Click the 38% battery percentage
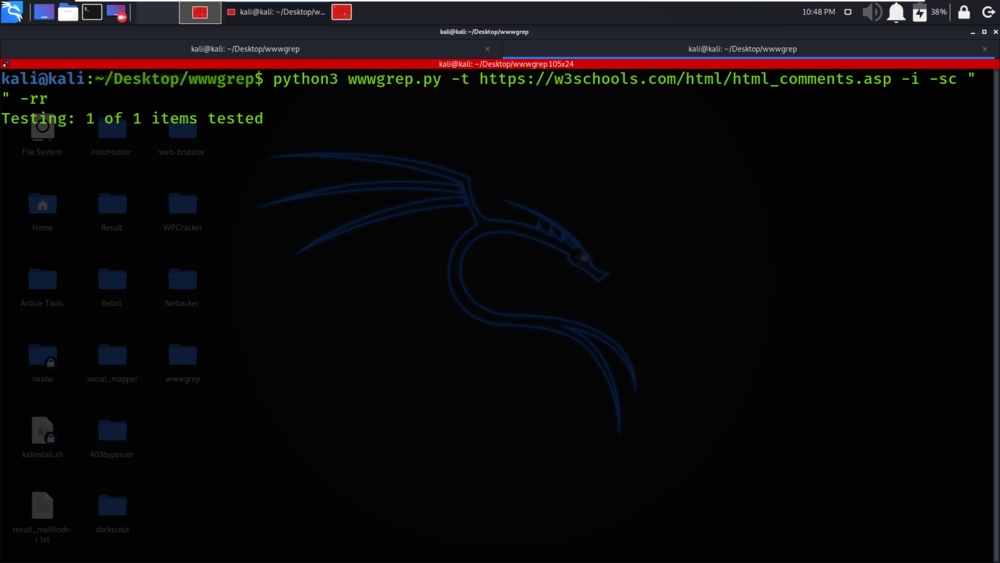The image size is (1000, 563). 938,12
